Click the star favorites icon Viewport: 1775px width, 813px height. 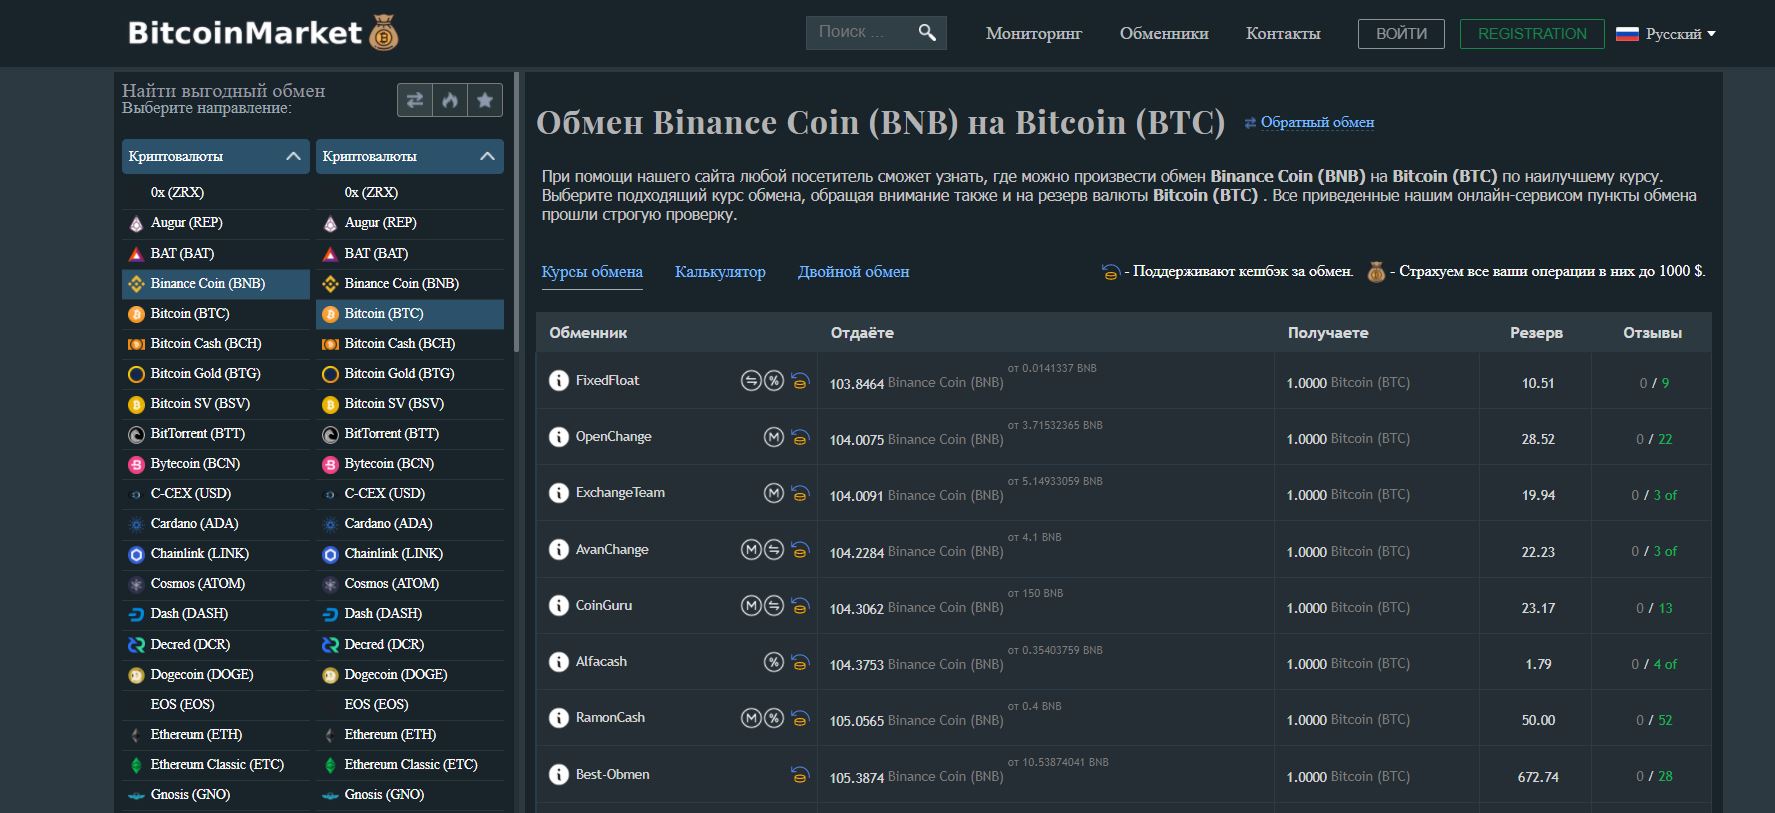pyautogui.click(x=485, y=100)
